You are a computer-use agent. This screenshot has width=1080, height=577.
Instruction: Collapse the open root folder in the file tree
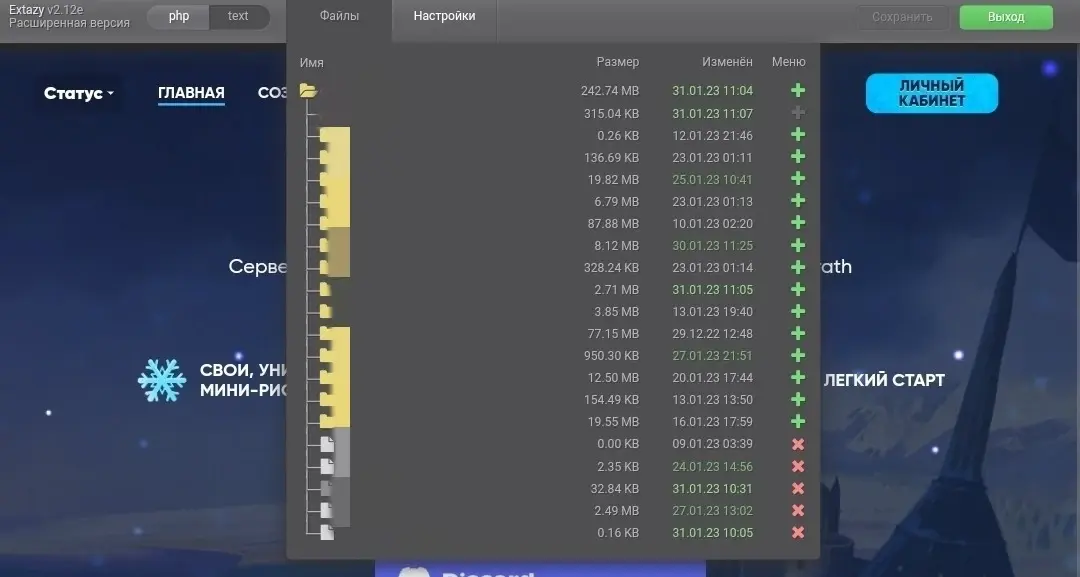[x=308, y=91]
